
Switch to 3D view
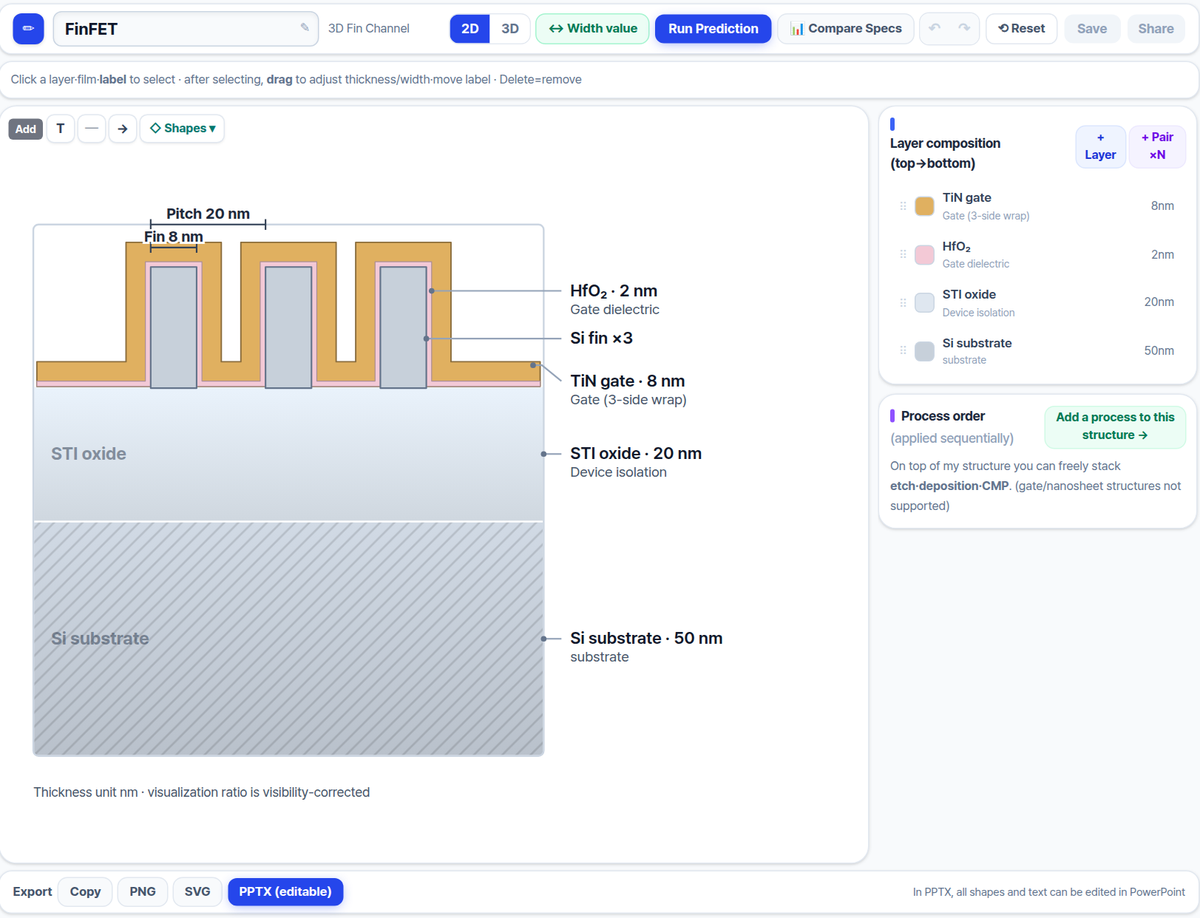(510, 28)
